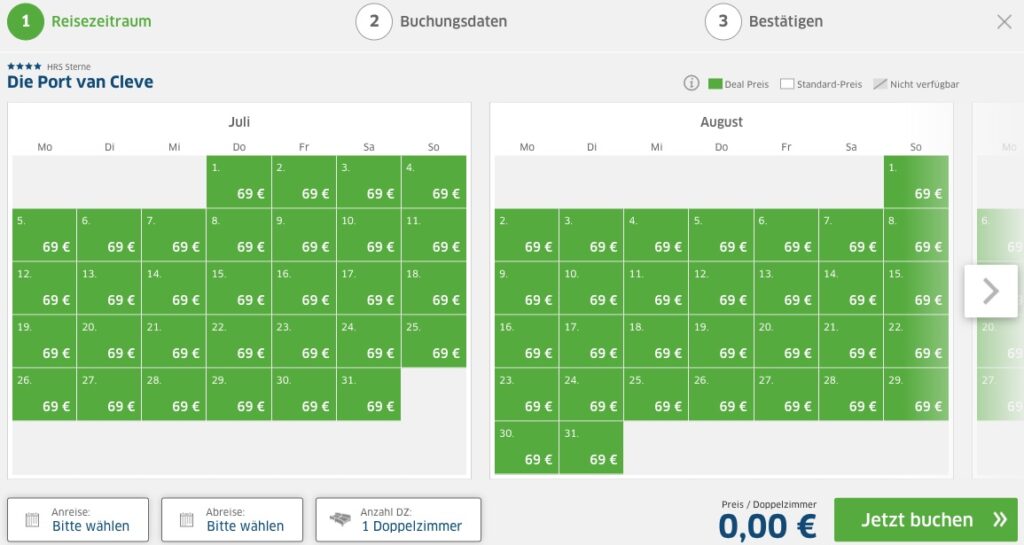Image resolution: width=1024 pixels, height=545 pixels.
Task: Switch to the Buchungsdaten step
Action: (x=453, y=22)
